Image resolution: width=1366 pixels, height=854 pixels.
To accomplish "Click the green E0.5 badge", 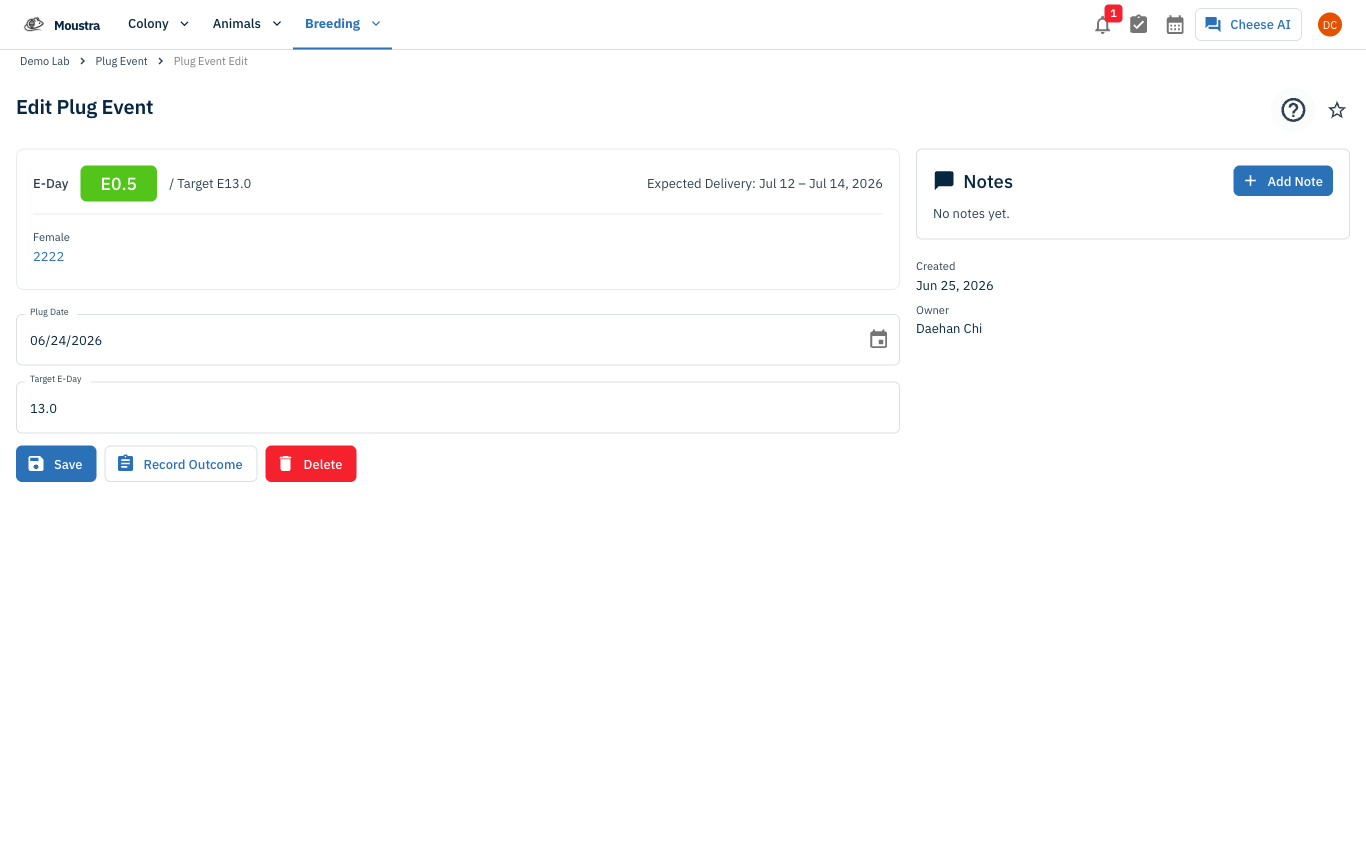I will point(119,184).
